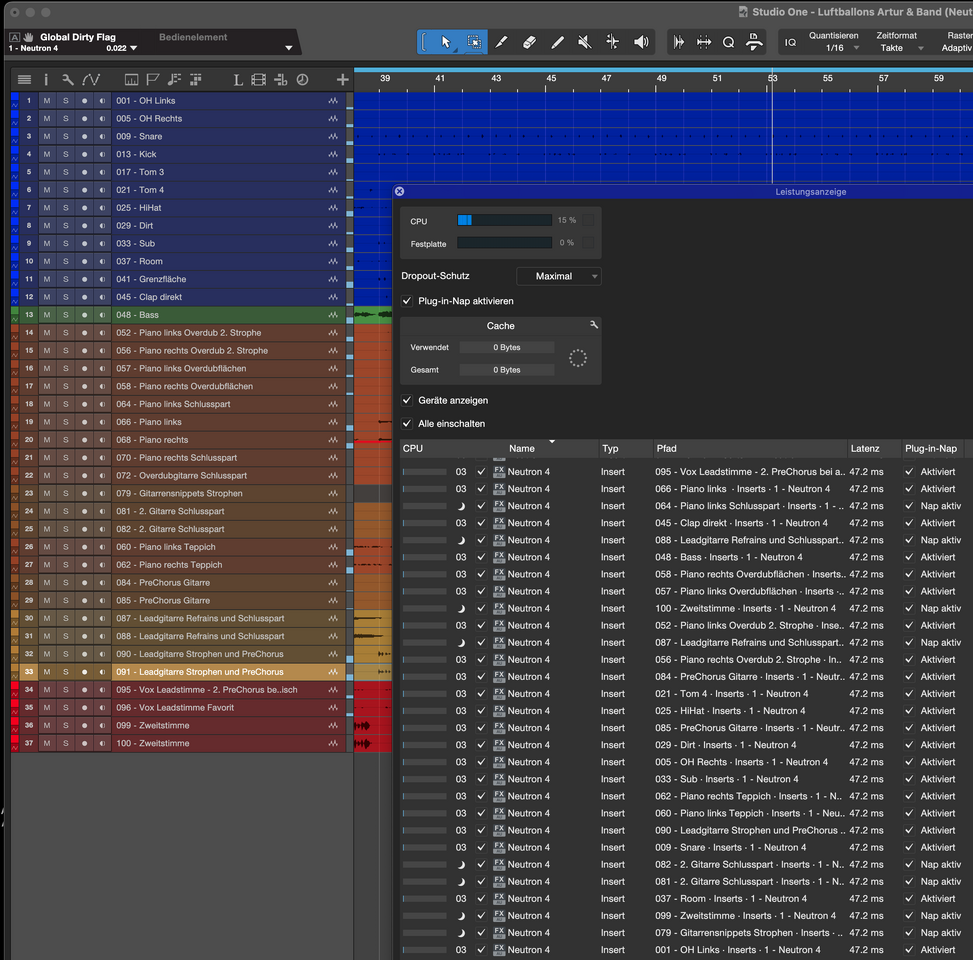Uncheck enable box for 066 - Piano links Neutron 4
The image size is (973, 960).
[x=481, y=489]
